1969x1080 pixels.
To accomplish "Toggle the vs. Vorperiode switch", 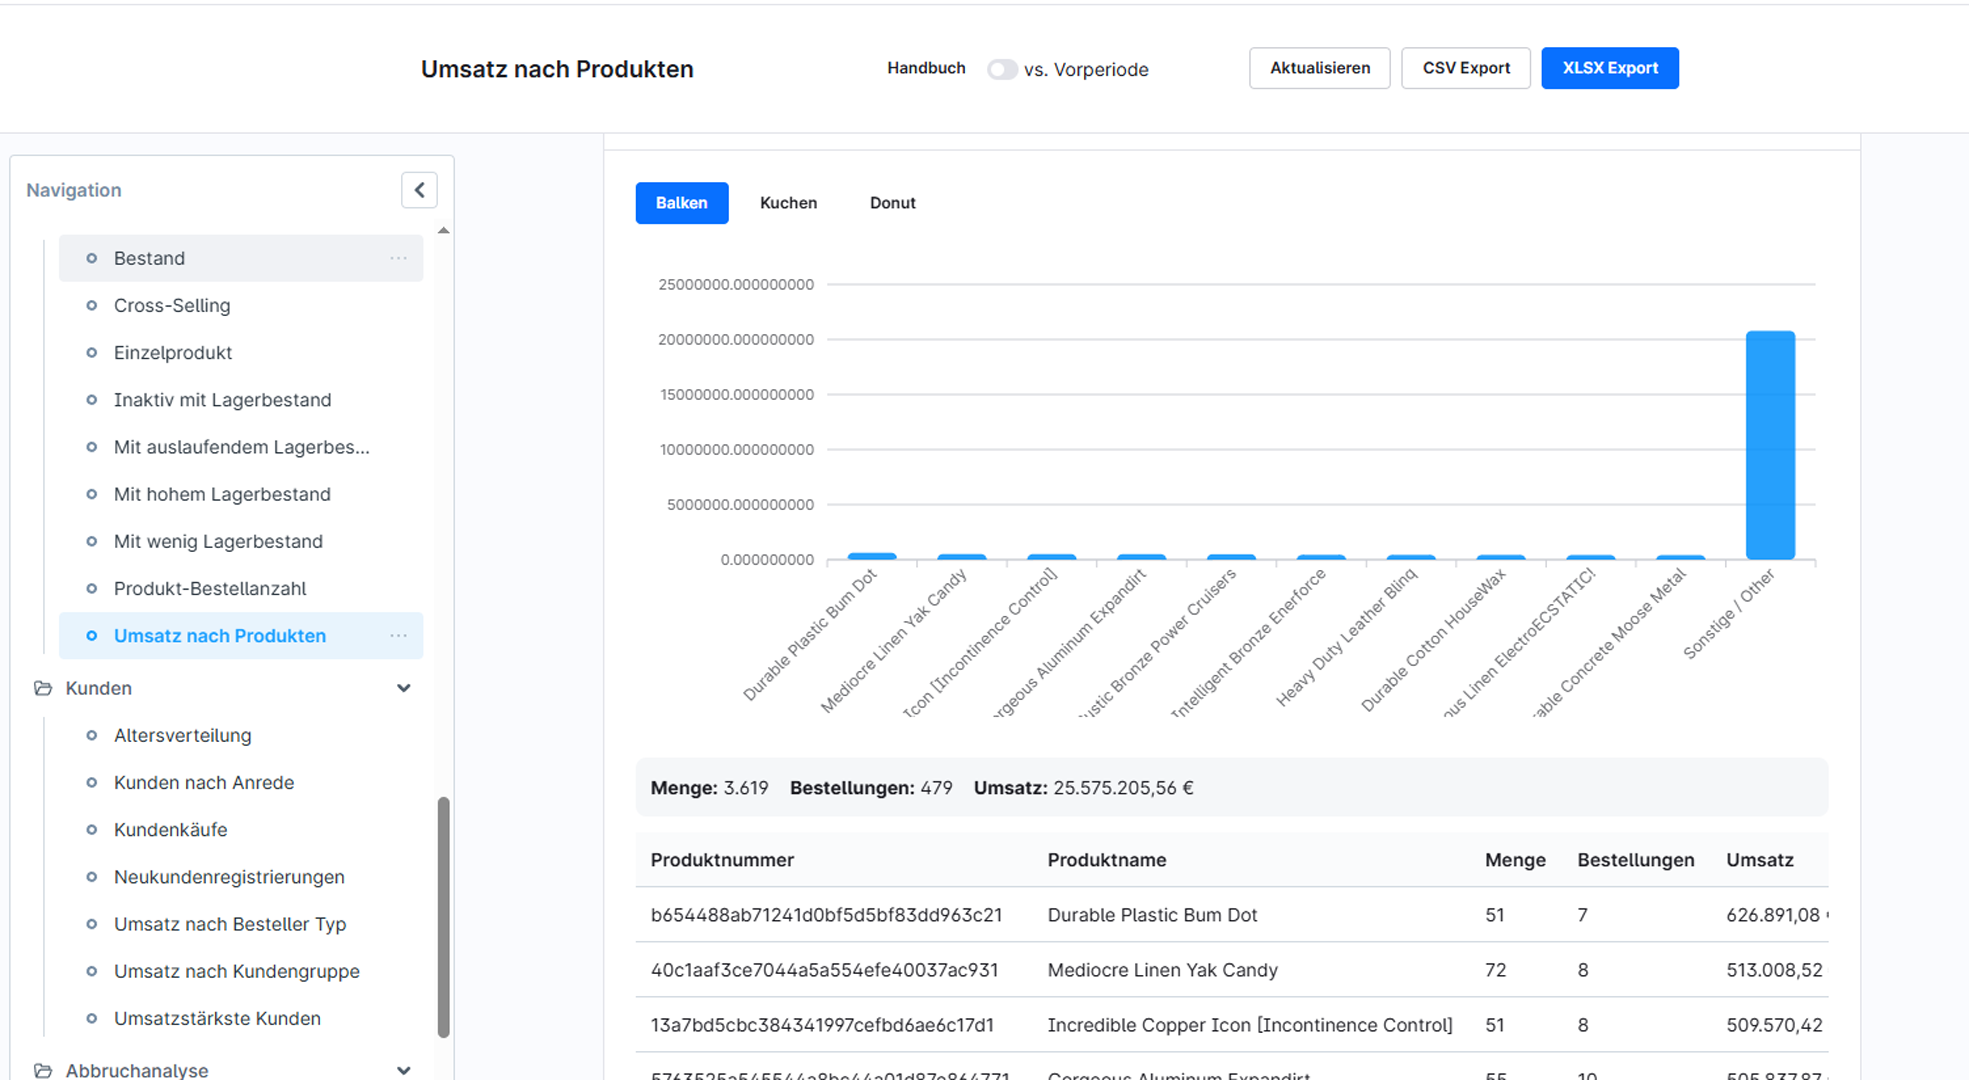I will tap(1001, 69).
